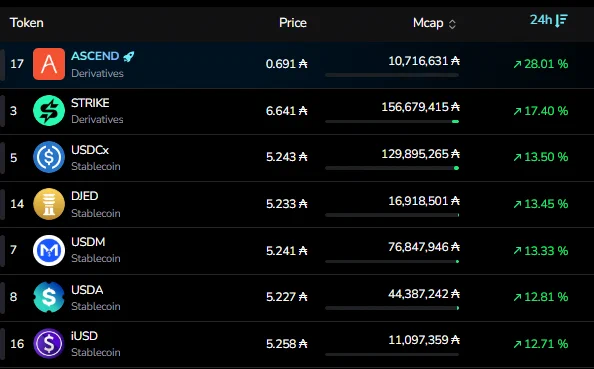The image size is (594, 369).
Task: Click the STRIKE green logo icon
Action: click(49, 111)
